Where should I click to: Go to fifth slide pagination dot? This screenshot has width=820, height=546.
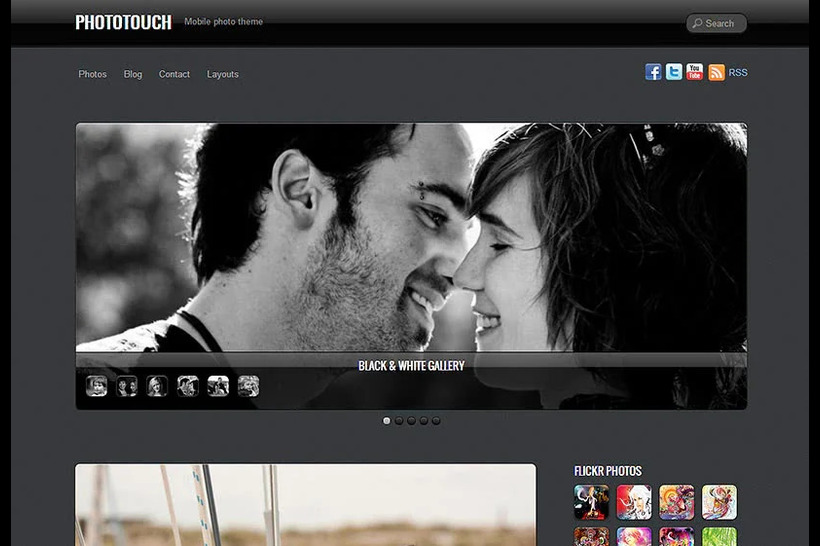point(436,421)
